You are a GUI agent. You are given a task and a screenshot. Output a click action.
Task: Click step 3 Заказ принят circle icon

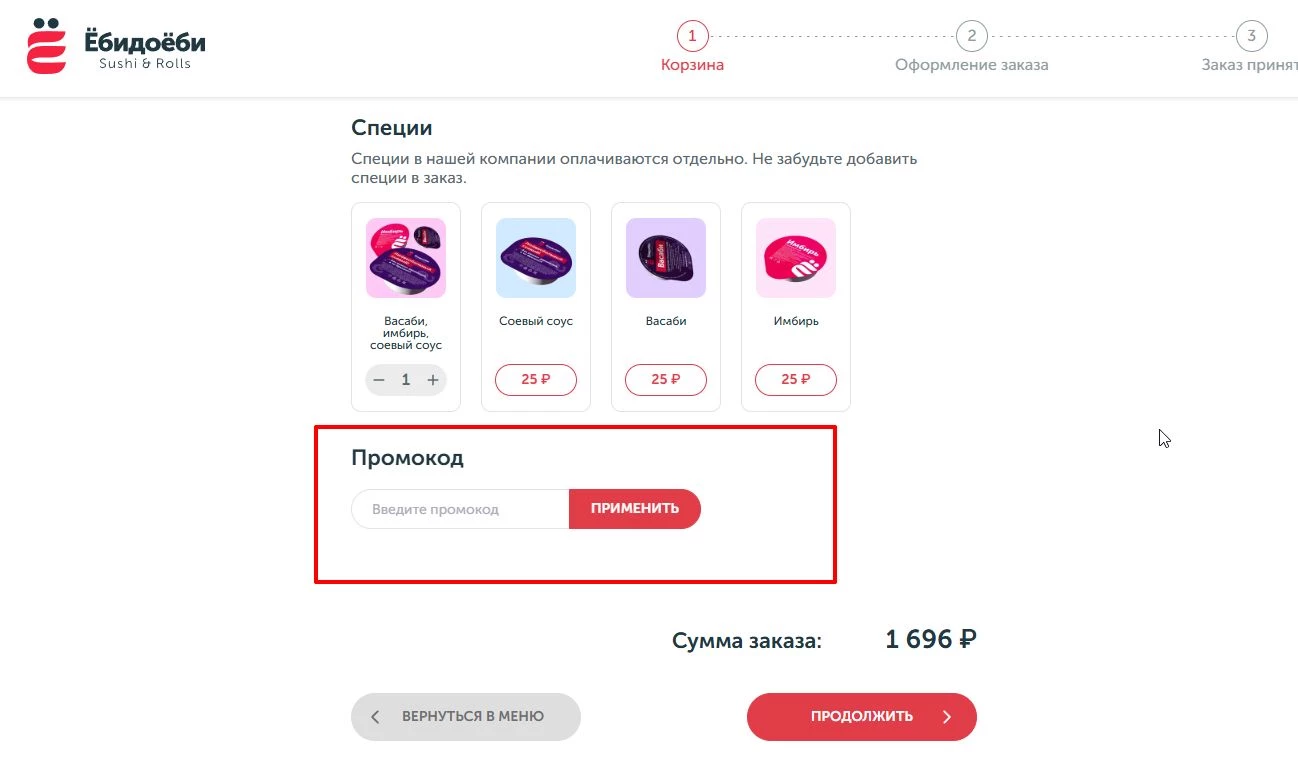(x=1251, y=35)
